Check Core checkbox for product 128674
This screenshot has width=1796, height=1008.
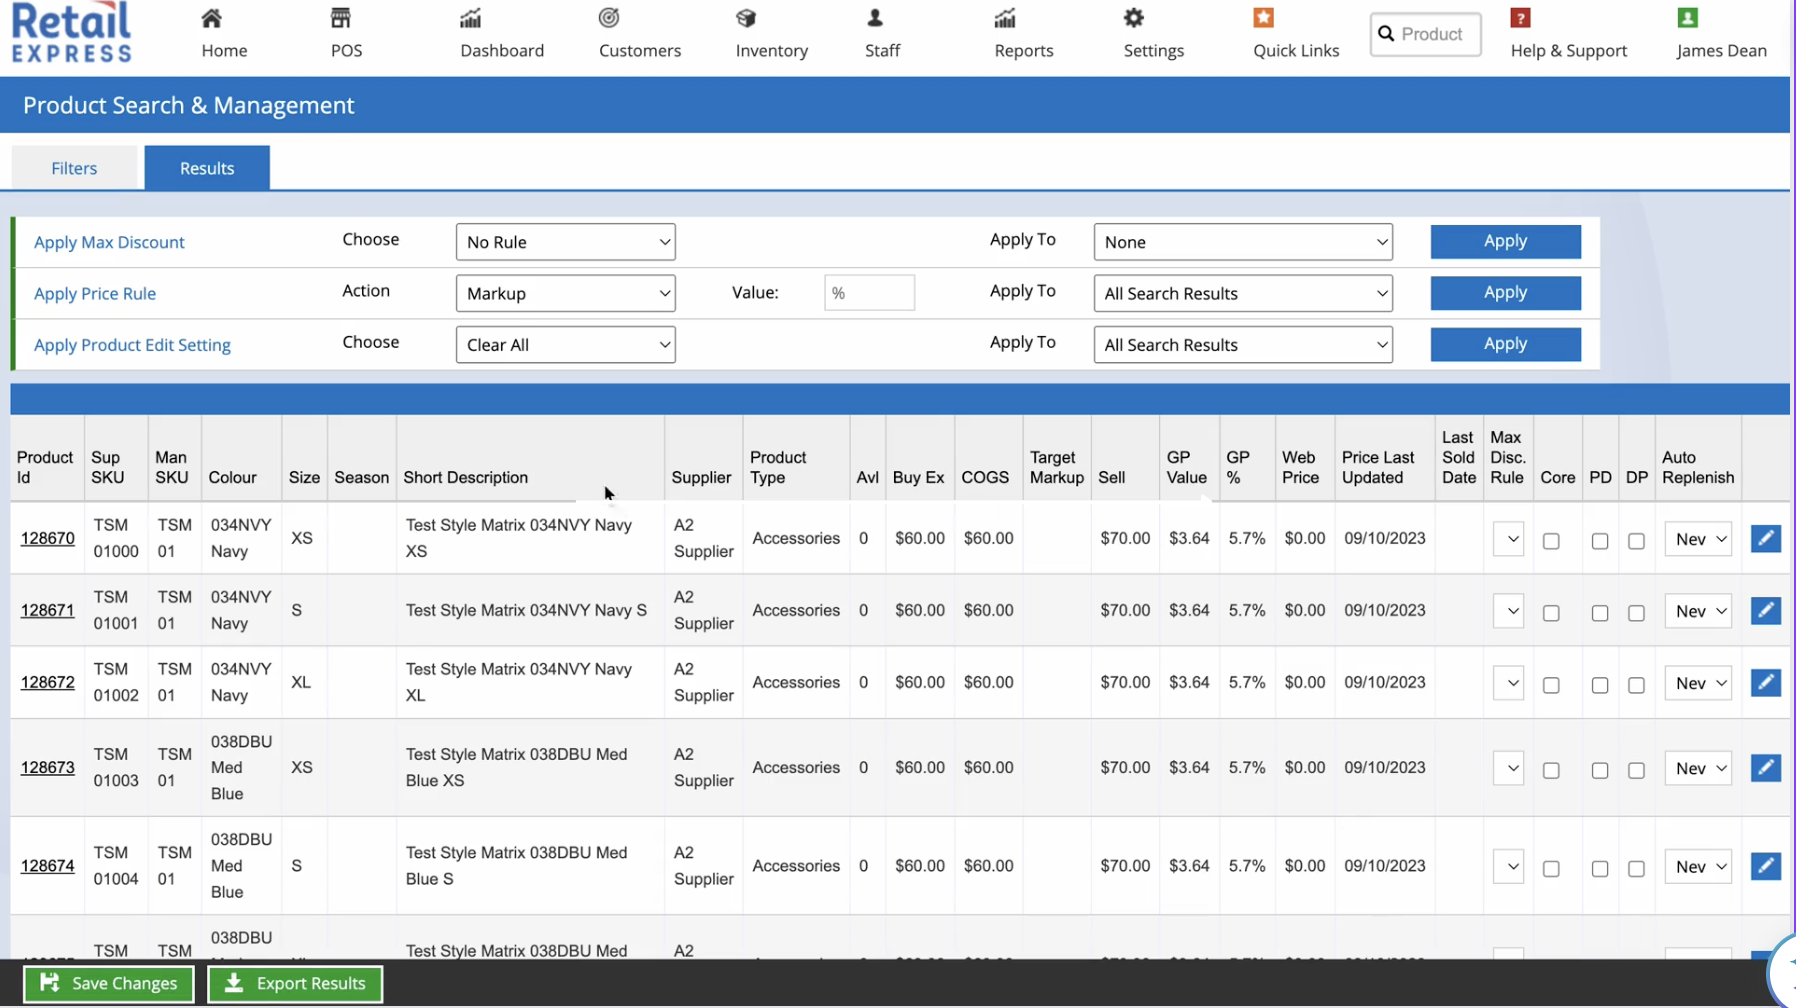click(1551, 869)
